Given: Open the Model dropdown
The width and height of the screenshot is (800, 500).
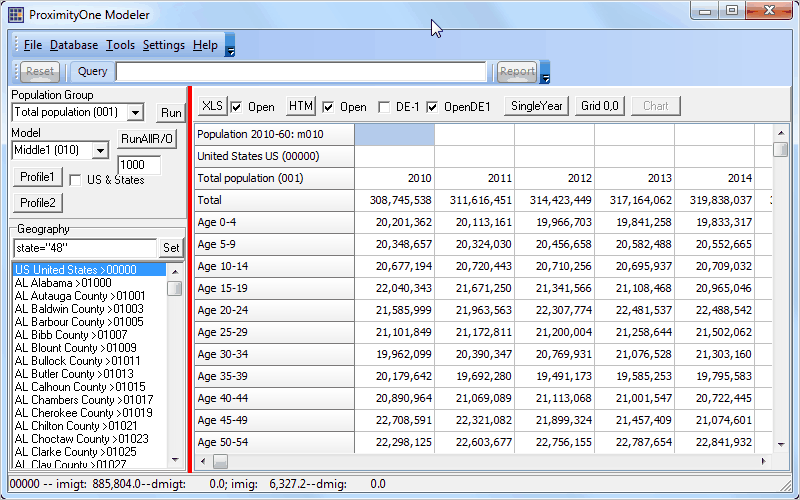Looking at the screenshot, I should pos(101,151).
